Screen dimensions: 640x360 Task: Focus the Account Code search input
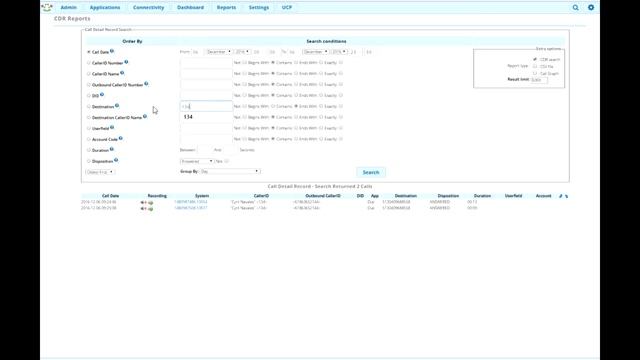[x=206, y=139]
